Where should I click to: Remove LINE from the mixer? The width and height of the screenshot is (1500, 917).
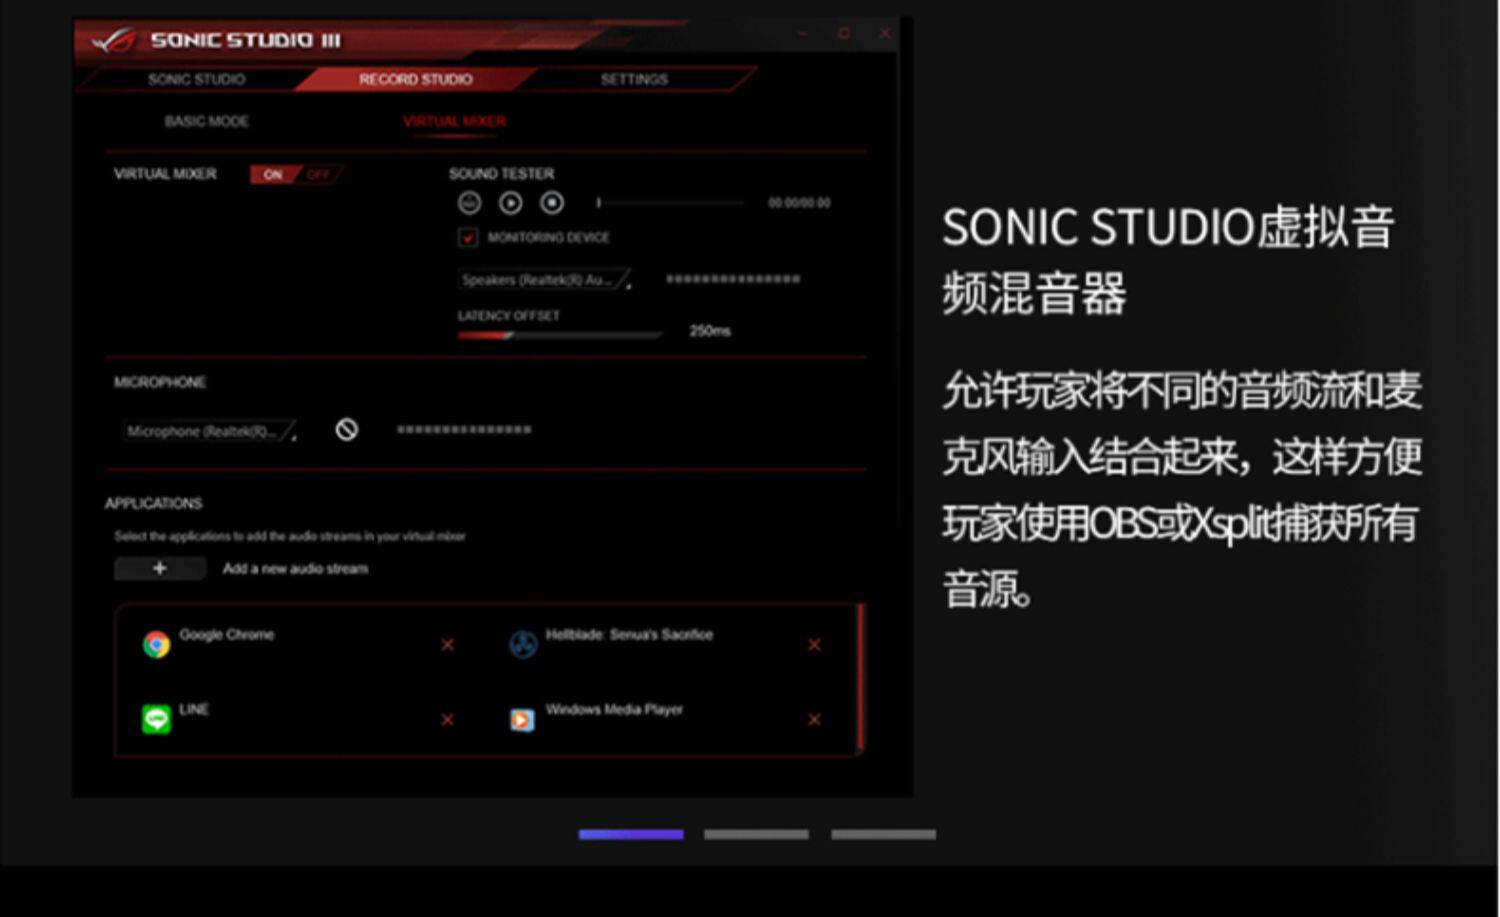447,720
